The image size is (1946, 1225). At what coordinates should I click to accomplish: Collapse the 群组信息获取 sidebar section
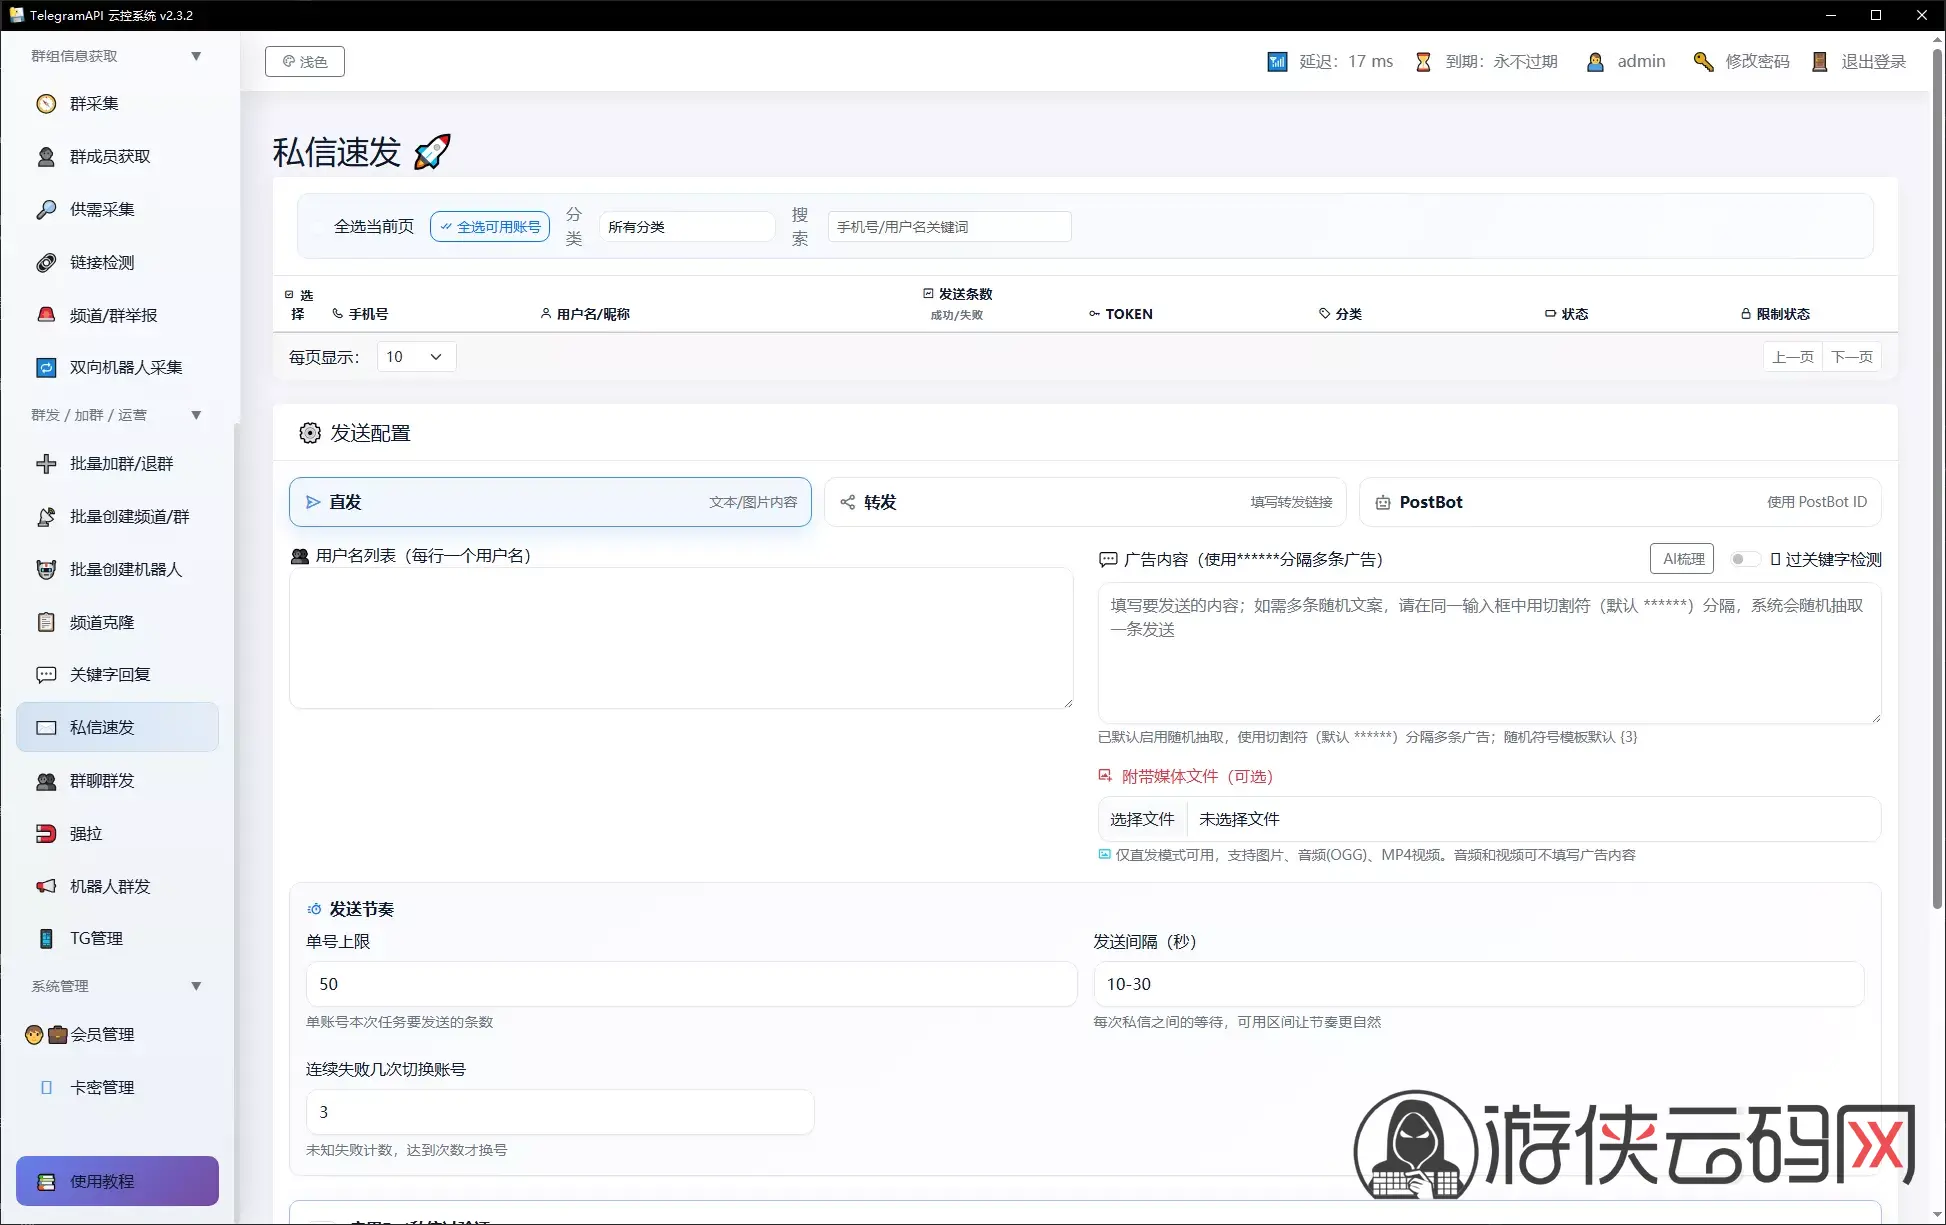click(x=196, y=56)
